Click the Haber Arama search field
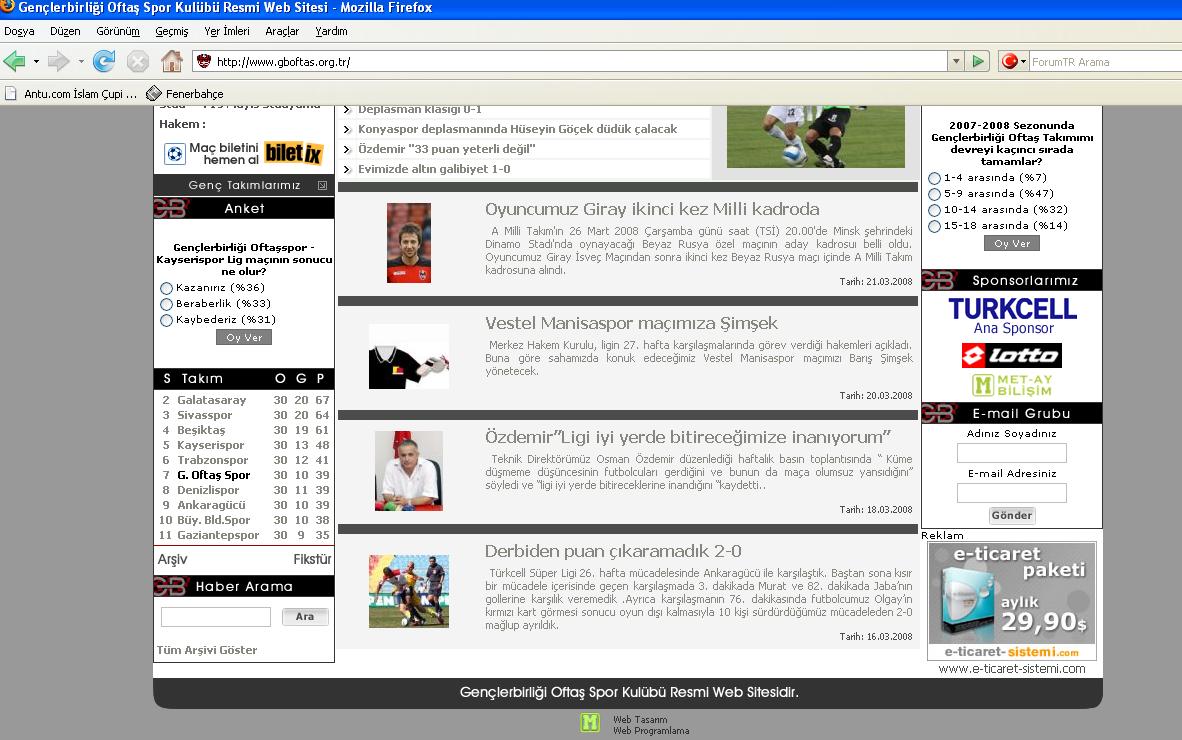The height and width of the screenshot is (740, 1182). pyautogui.click(x=216, y=617)
